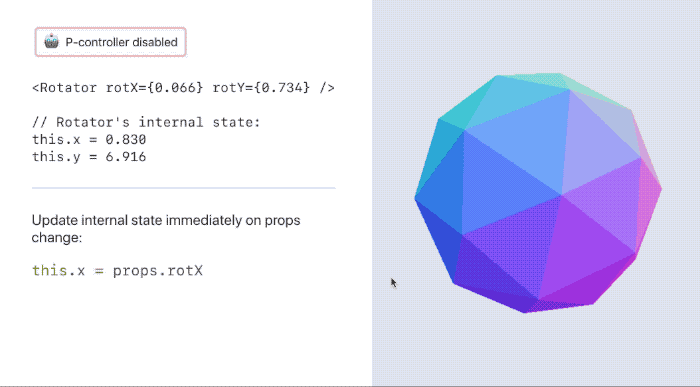Image resolution: width=700 pixels, height=387 pixels.
Task: Click the this.x = props.rotX code
Action: [x=117, y=270]
